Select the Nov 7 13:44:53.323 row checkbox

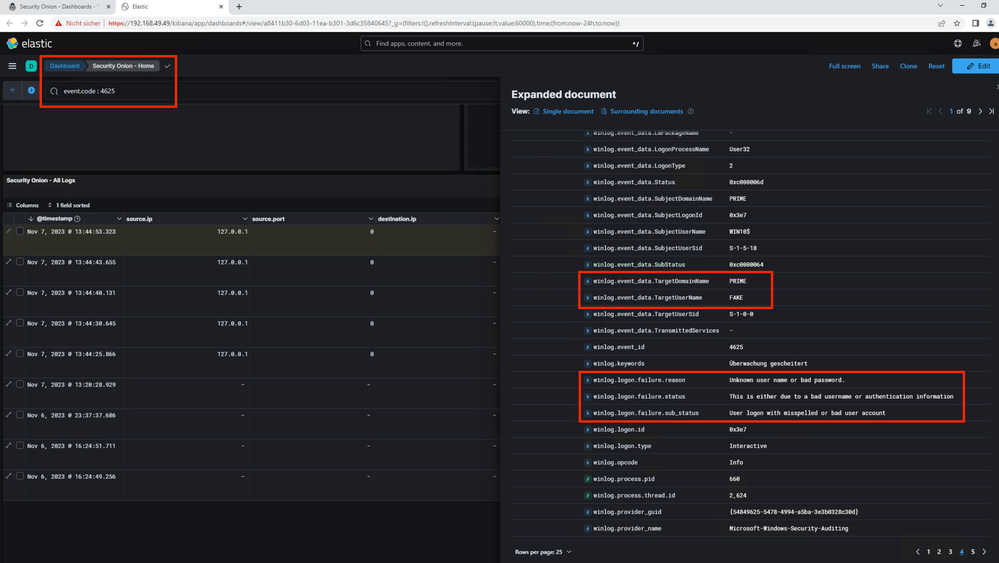20,231
